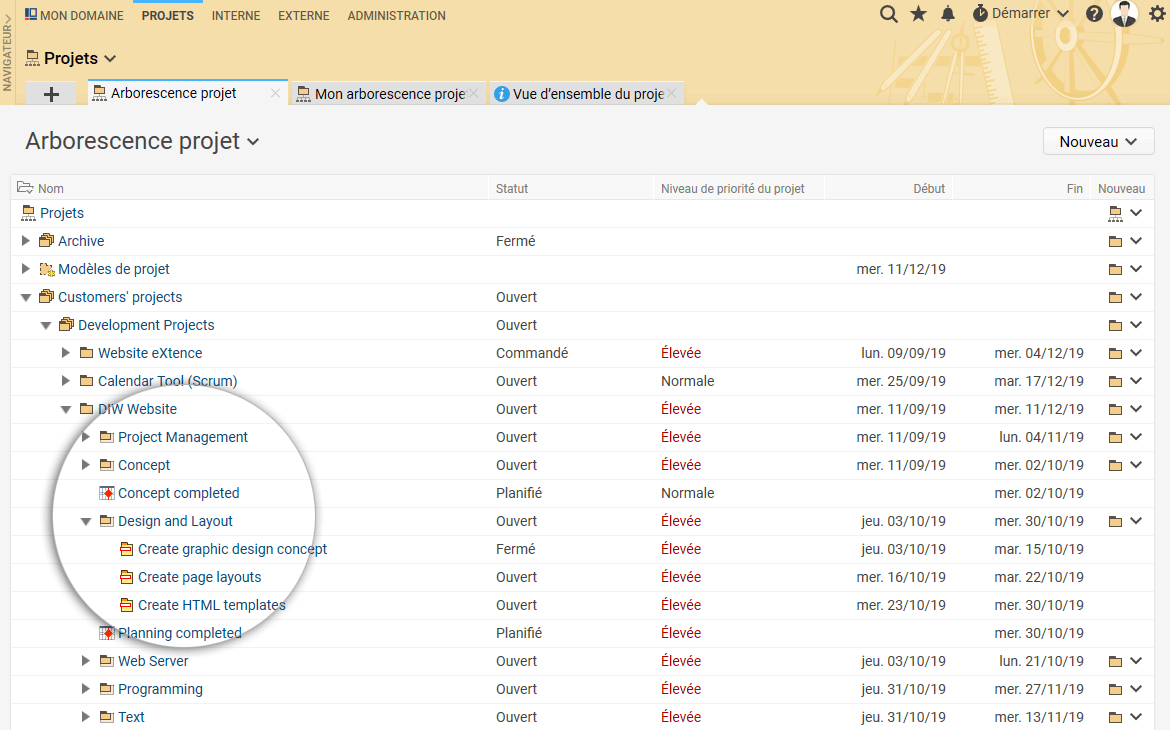Open the help question mark icon
This screenshot has width=1170, height=730.
point(1094,14)
